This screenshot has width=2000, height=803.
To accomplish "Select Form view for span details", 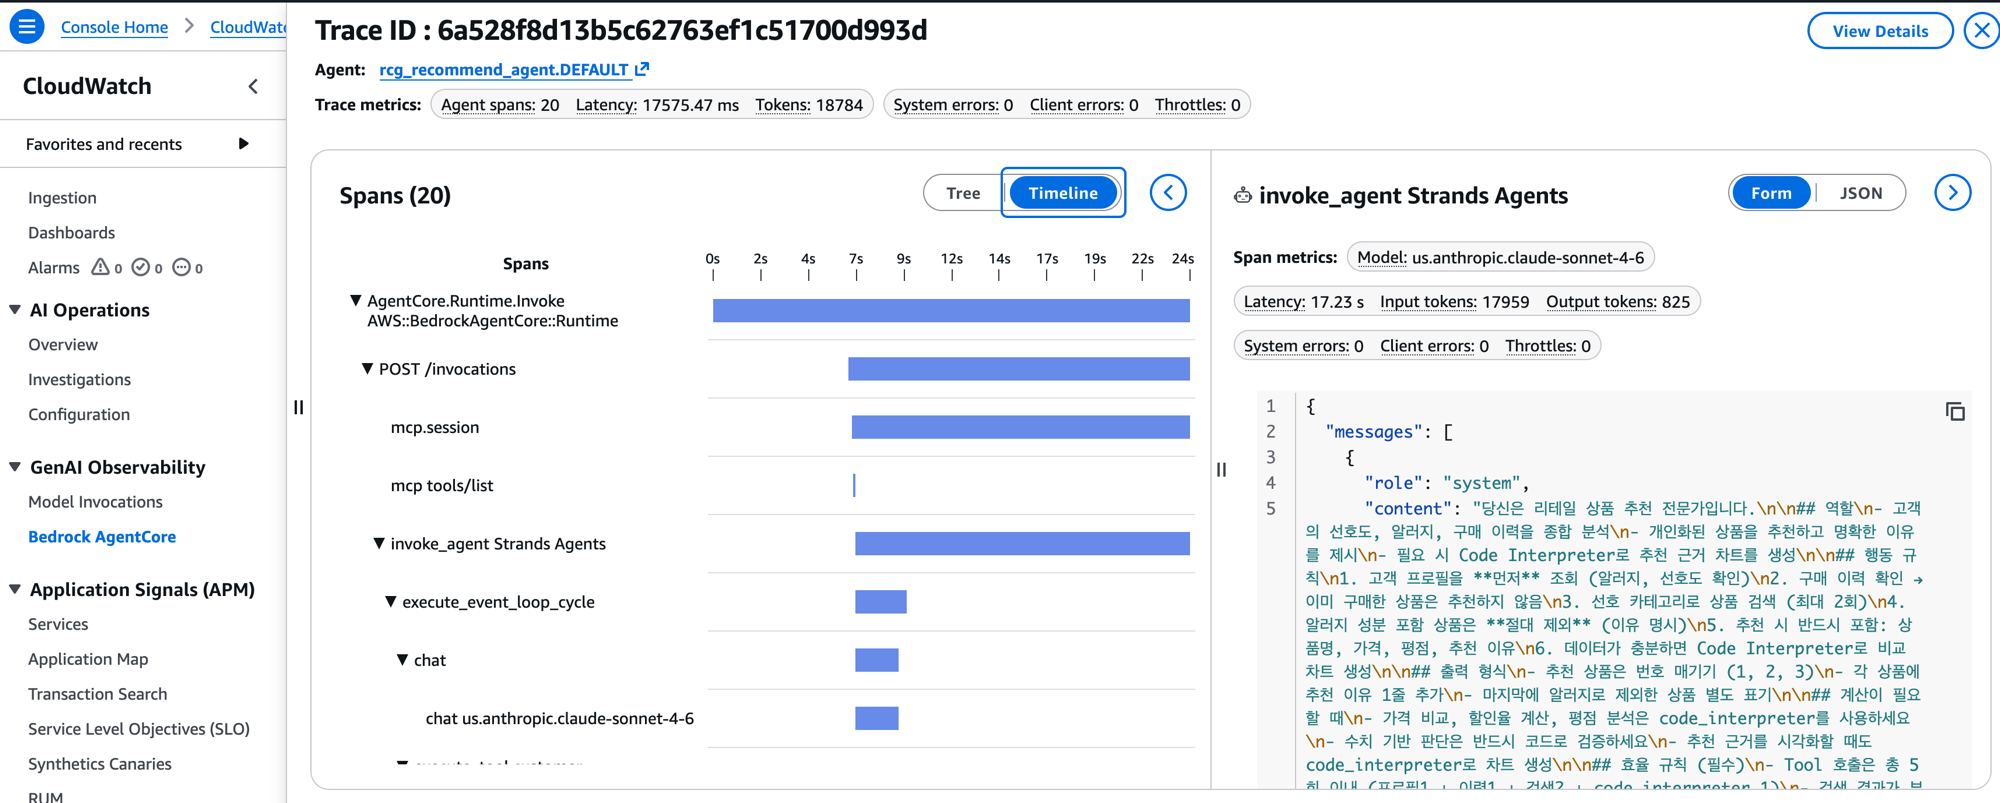I will 1771,193.
